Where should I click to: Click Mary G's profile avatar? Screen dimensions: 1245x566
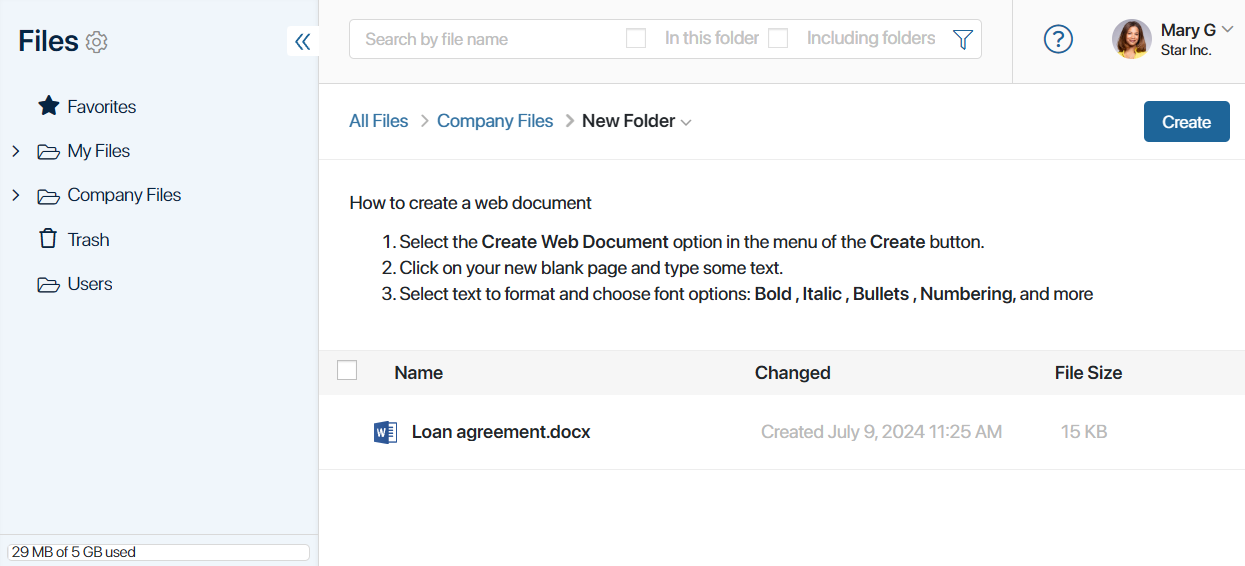point(1131,39)
